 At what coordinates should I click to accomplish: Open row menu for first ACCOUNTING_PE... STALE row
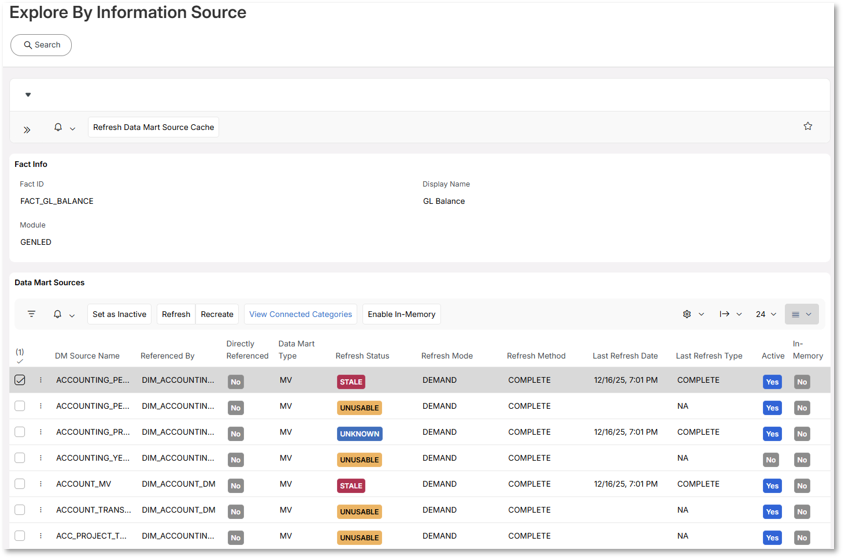[x=41, y=380]
